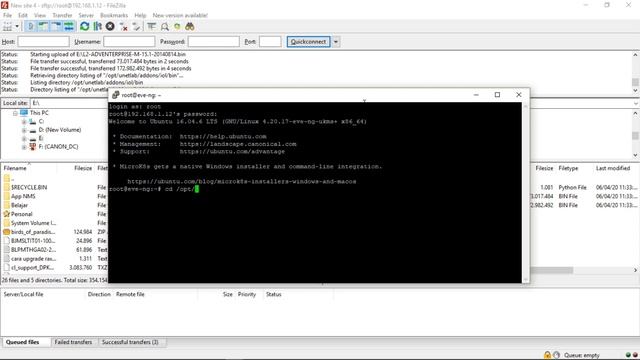
Task: Toggle display of the message log
Action: tap(31, 27)
